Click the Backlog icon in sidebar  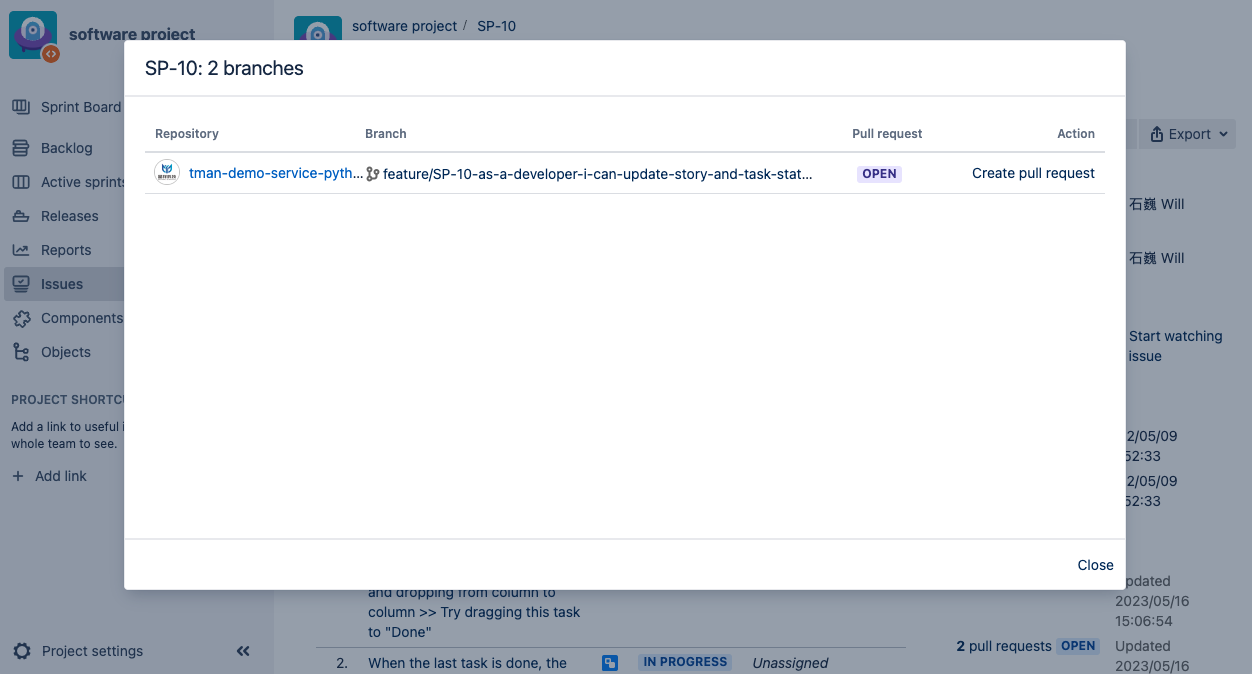(x=20, y=148)
